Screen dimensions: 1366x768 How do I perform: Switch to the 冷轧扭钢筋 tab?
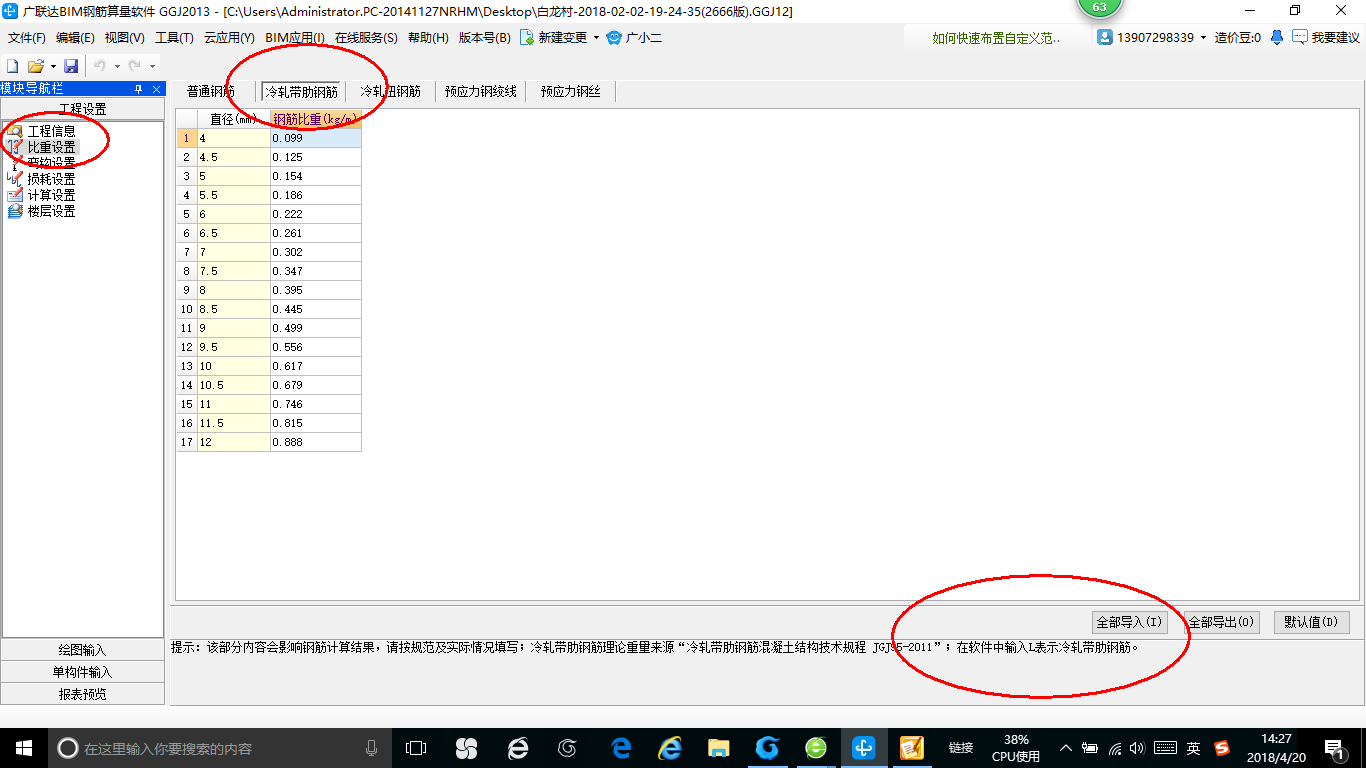[390, 91]
